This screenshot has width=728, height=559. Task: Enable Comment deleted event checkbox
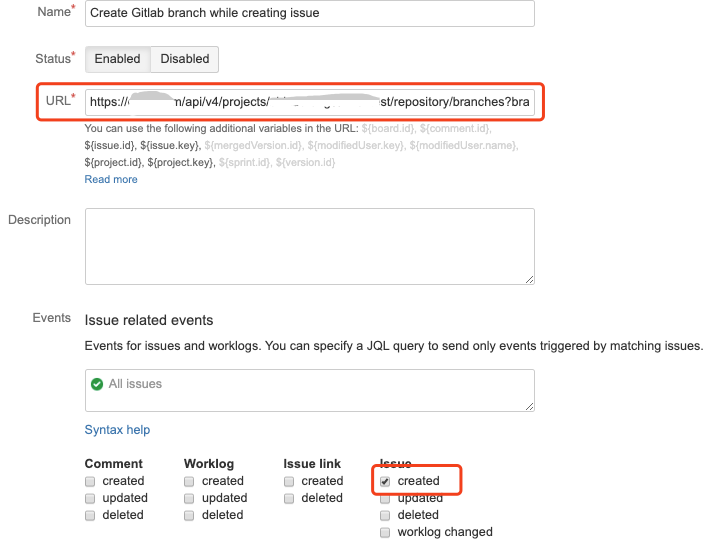[91, 515]
